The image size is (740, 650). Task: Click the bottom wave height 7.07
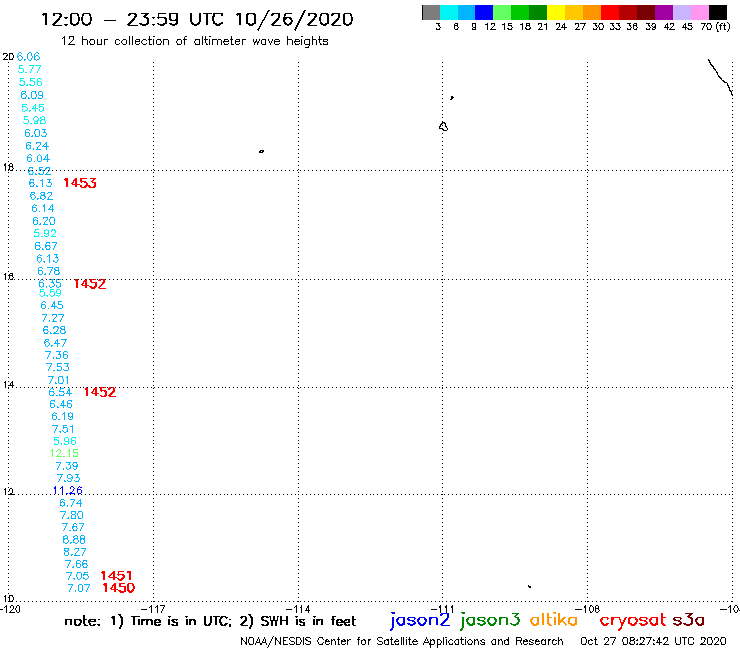click(79, 588)
